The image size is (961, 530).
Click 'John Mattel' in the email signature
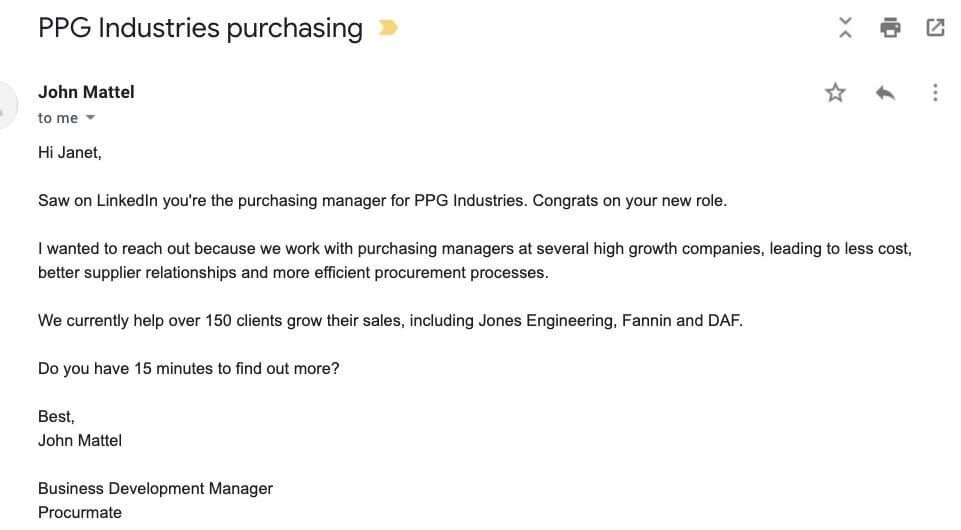tap(80, 441)
